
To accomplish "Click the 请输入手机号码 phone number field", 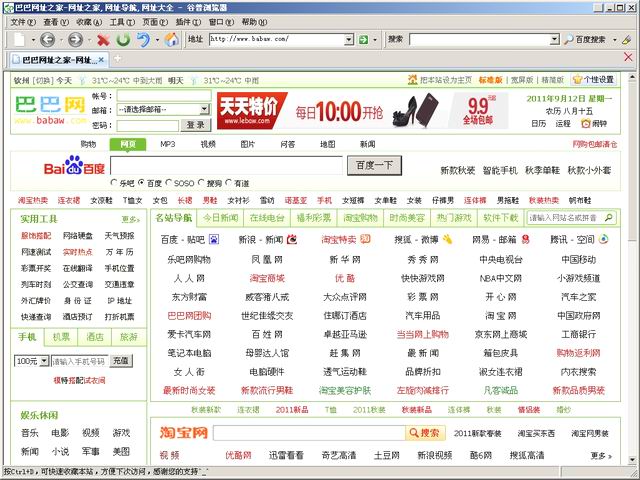I will [80, 361].
